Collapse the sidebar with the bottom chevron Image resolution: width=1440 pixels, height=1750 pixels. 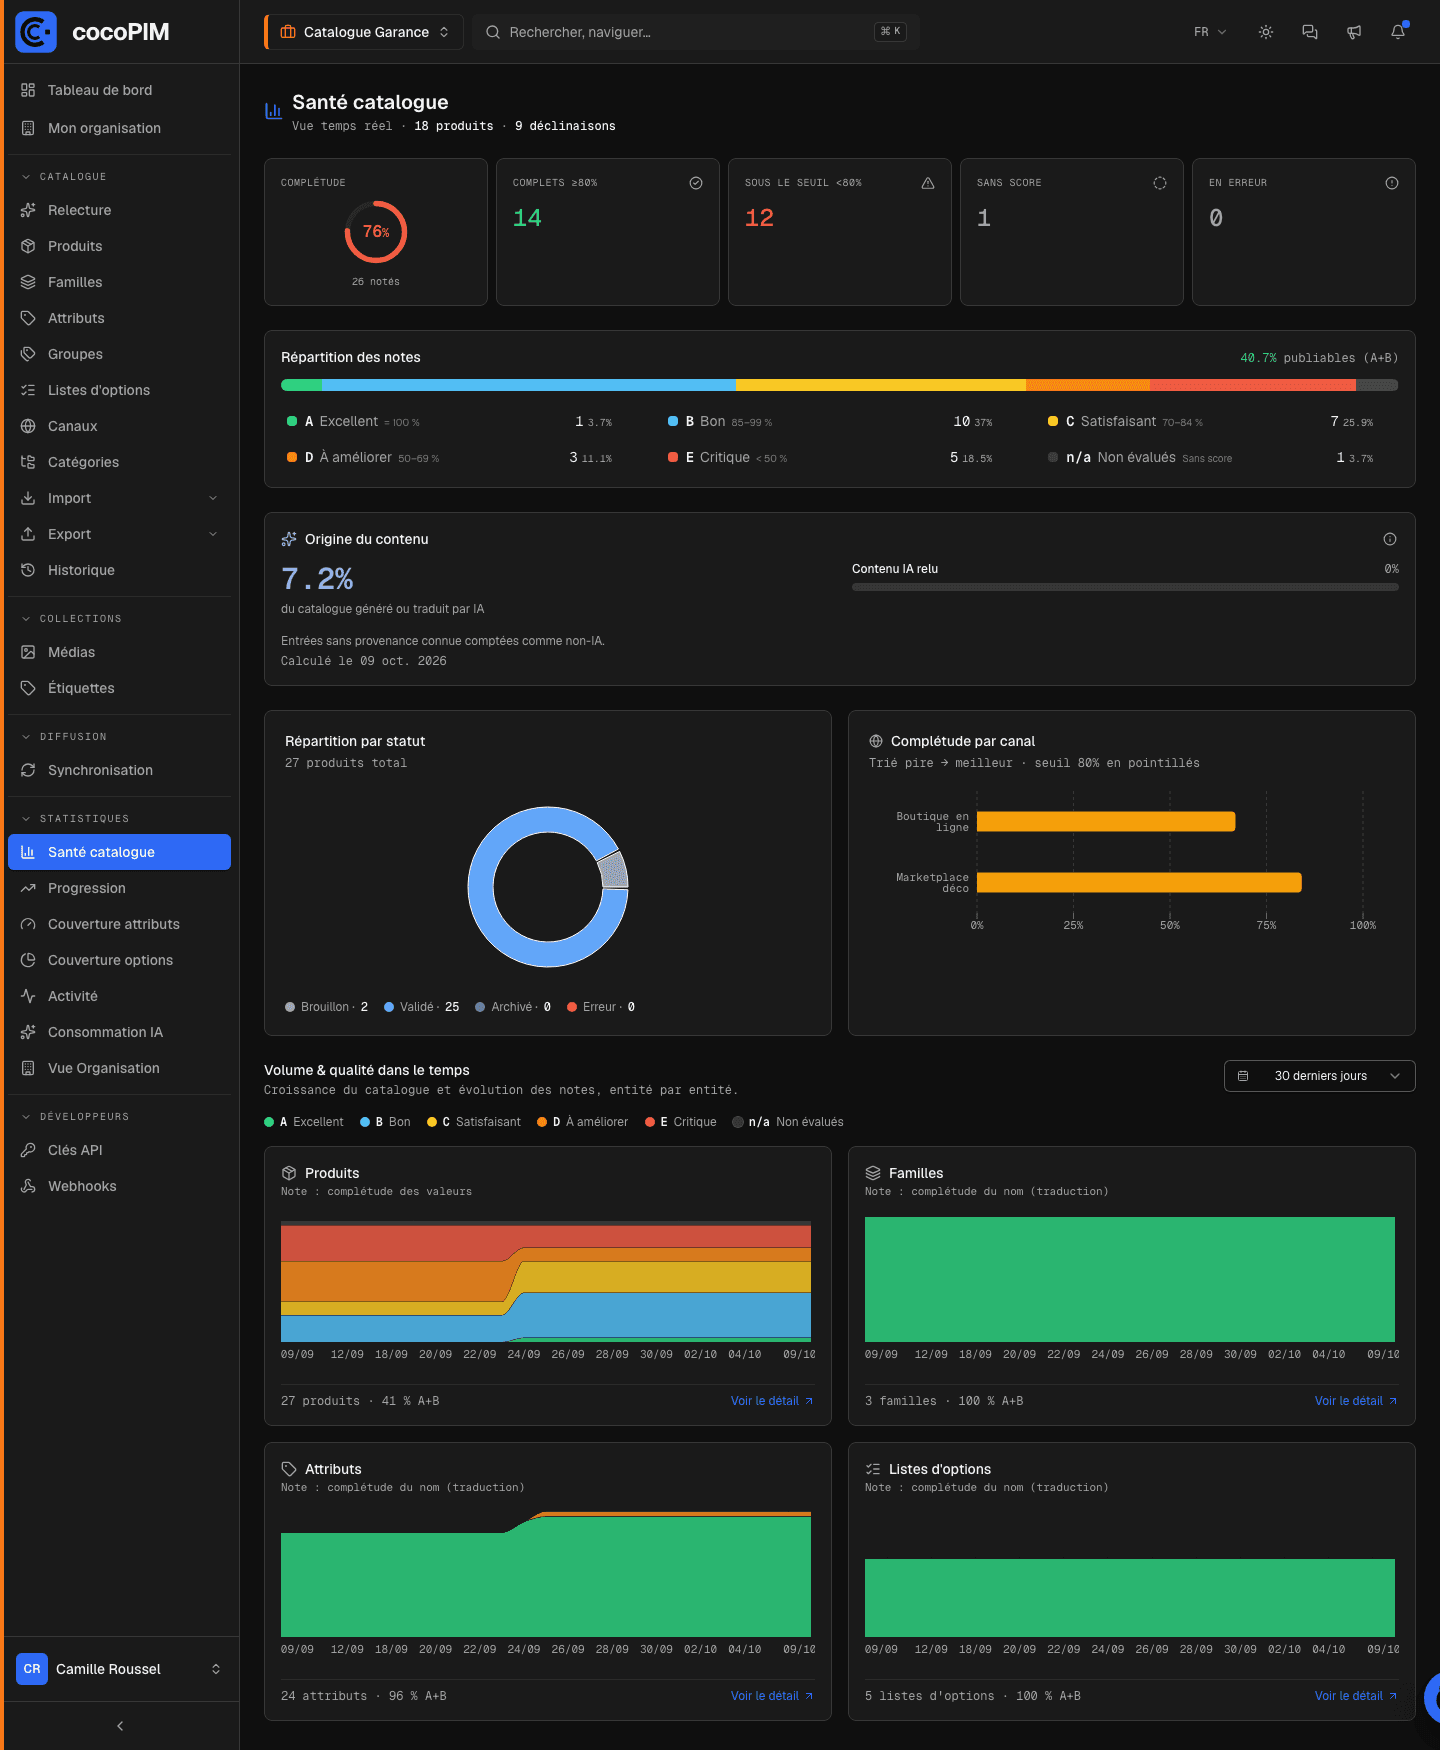click(120, 1726)
